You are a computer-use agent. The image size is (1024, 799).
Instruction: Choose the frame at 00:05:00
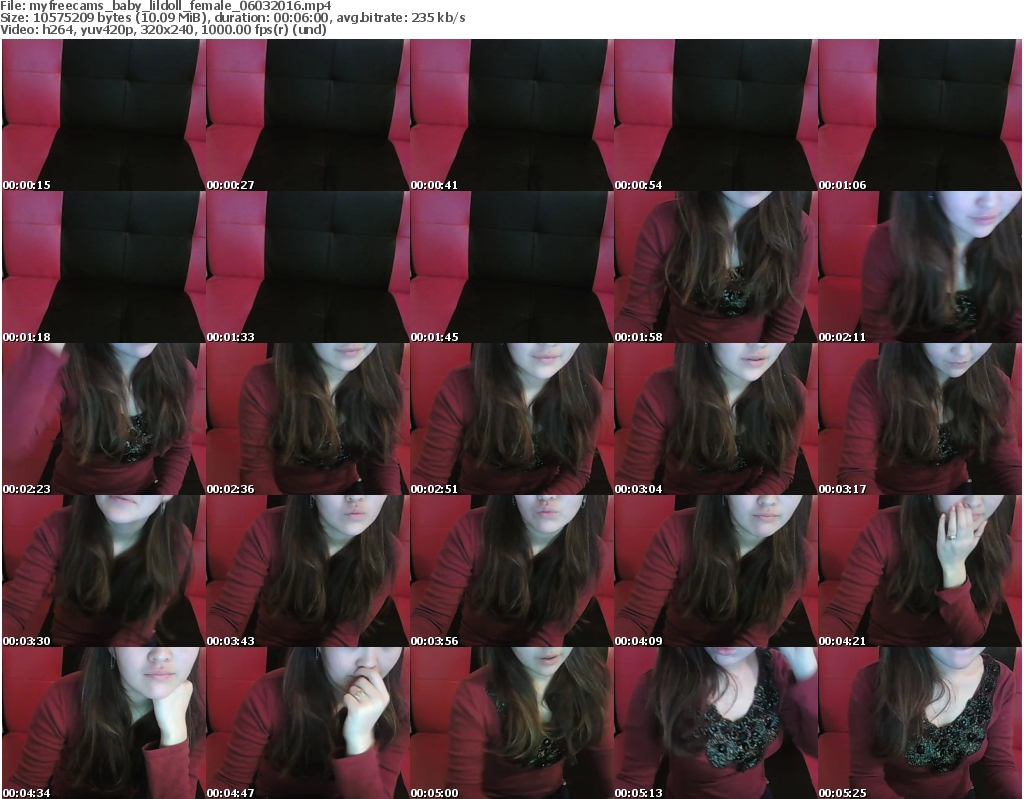(511, 722)
